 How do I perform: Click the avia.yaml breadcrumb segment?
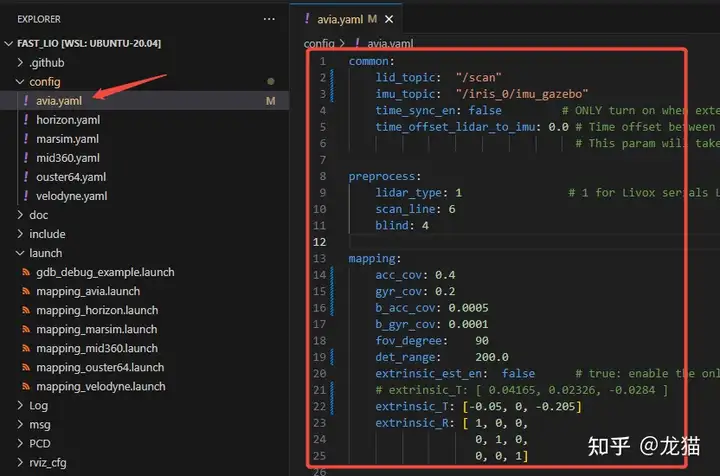[x=390, y=44]
